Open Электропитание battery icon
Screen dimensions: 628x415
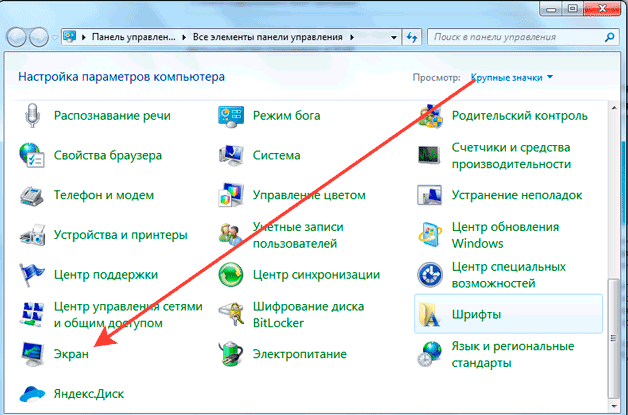(x=232, y=354)
